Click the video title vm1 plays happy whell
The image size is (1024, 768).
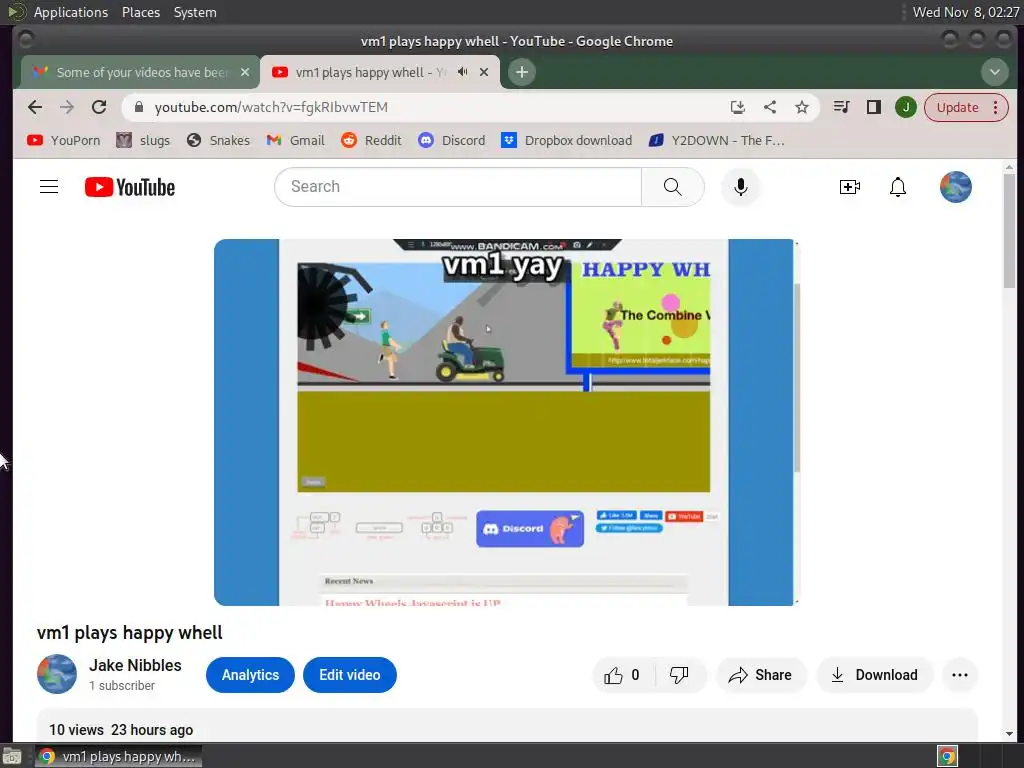(129, 633)
